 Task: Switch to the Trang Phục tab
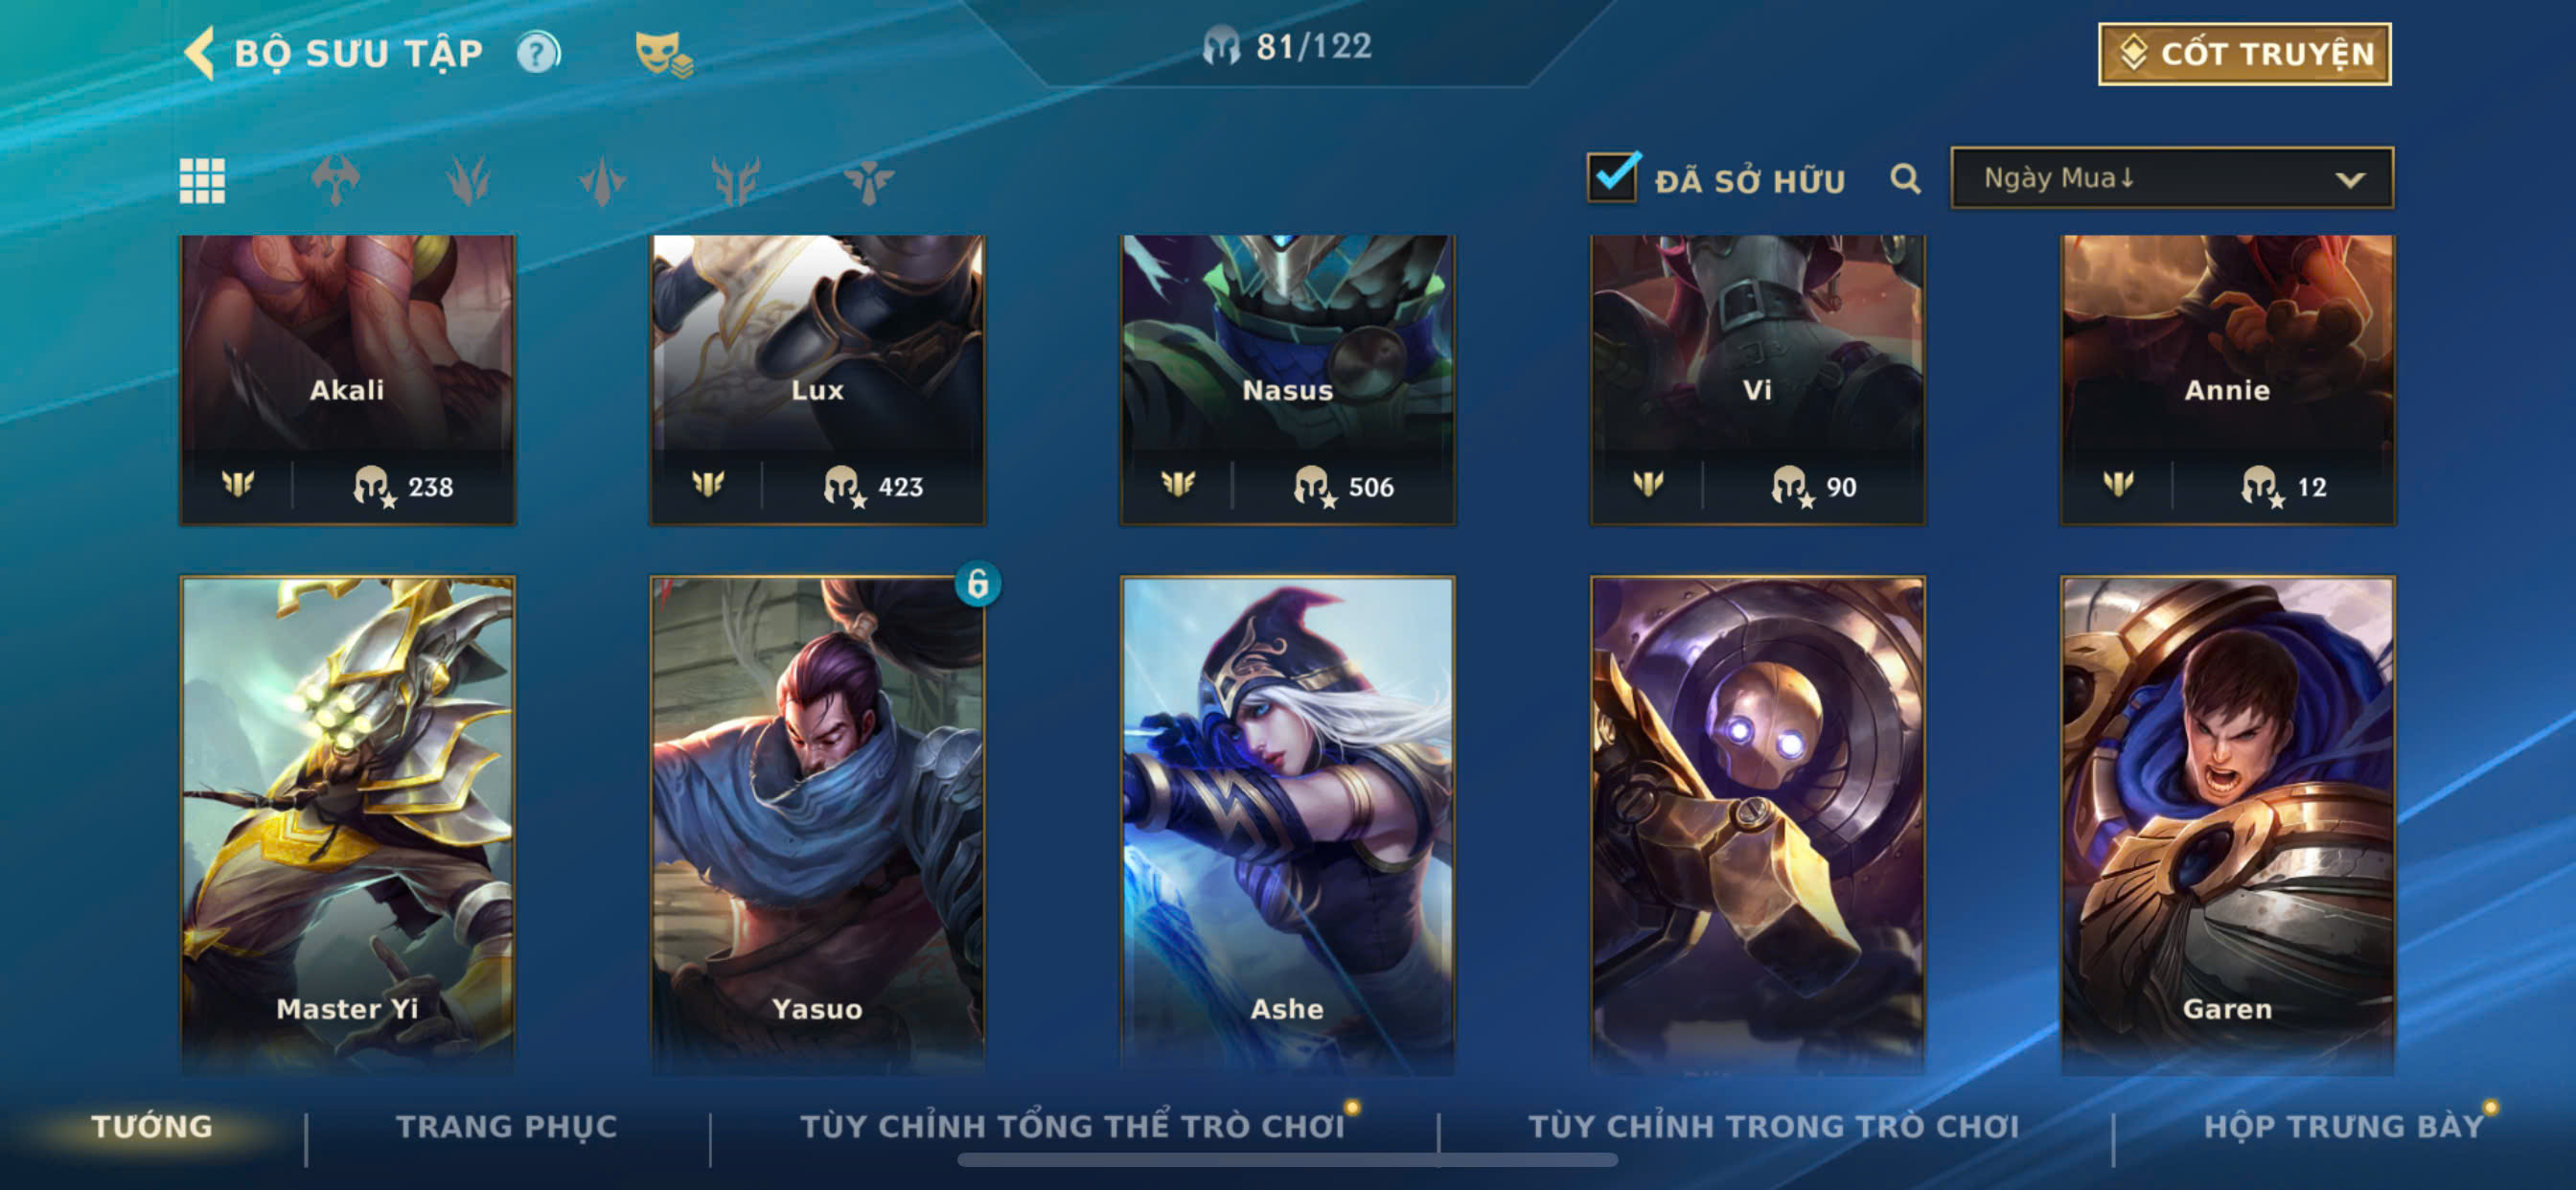[506, 1126]
